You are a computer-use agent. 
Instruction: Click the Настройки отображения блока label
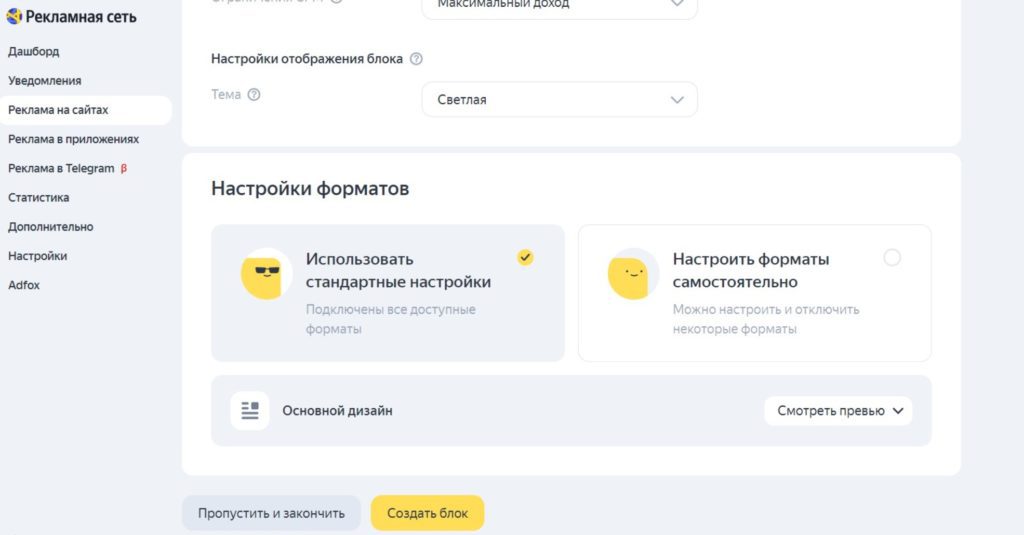click(307, 59)
